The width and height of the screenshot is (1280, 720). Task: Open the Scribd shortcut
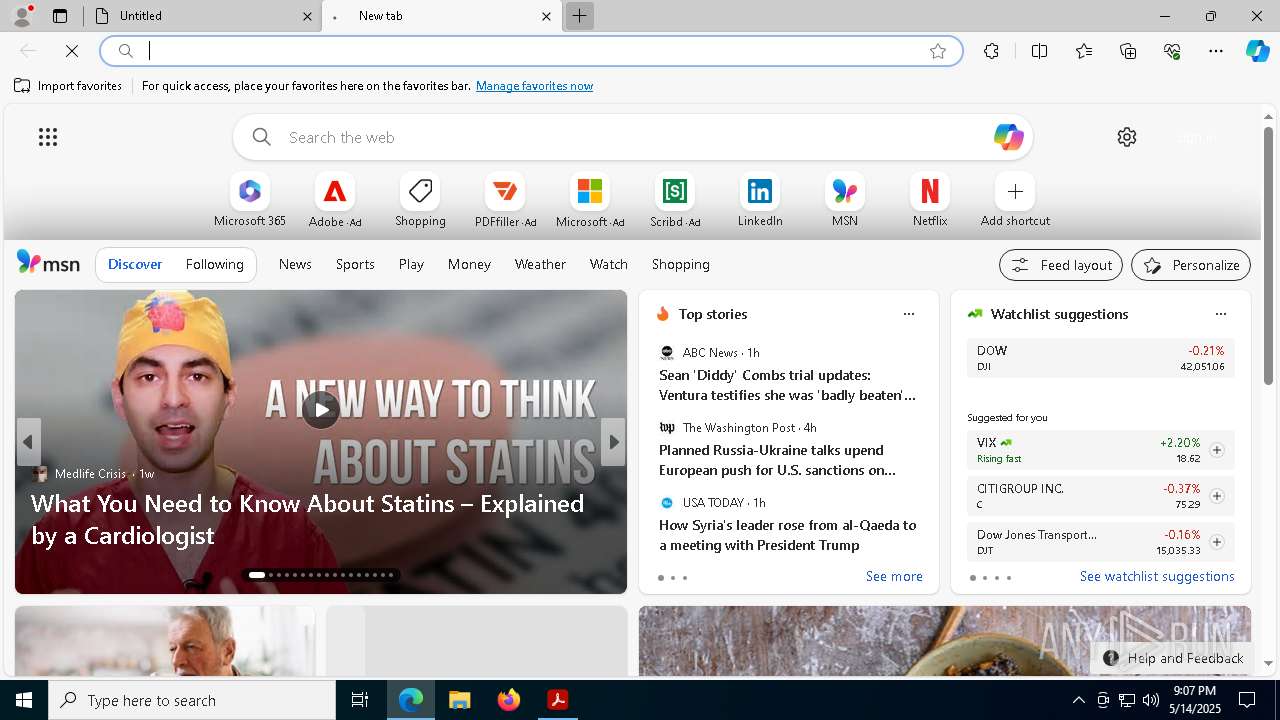[x=675, y=200]
